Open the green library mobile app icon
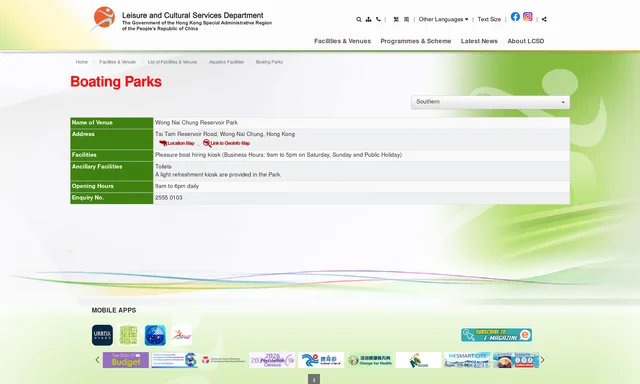Image resolution: width=640 pixels, height=384 pixels. tap(128, 335)
